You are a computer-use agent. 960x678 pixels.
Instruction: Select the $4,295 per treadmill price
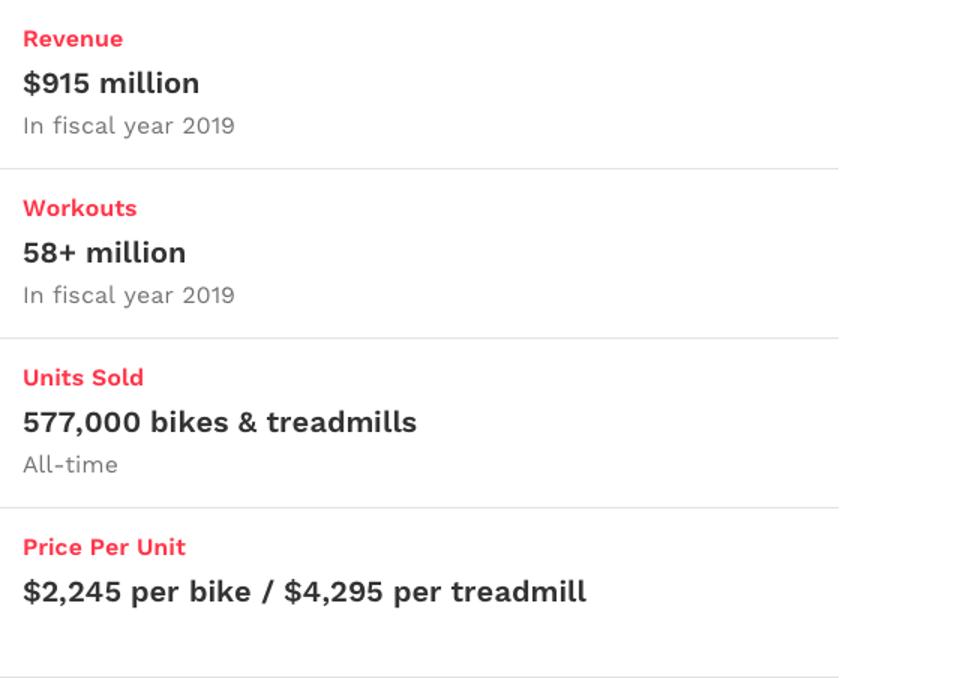[435, 592]
